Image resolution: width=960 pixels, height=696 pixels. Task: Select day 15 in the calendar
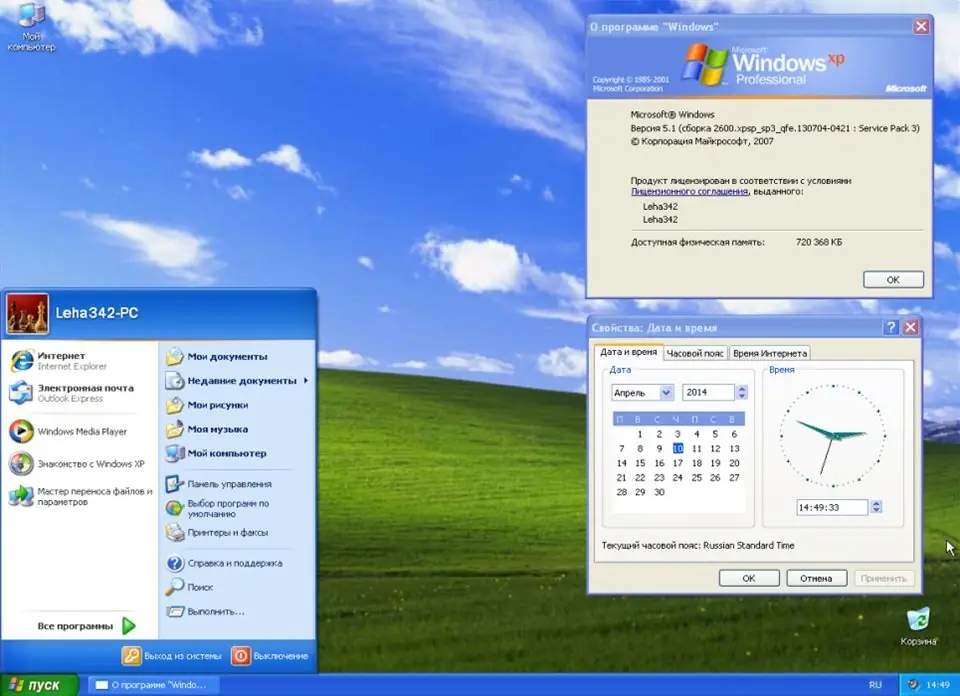[x=640, y=463]
